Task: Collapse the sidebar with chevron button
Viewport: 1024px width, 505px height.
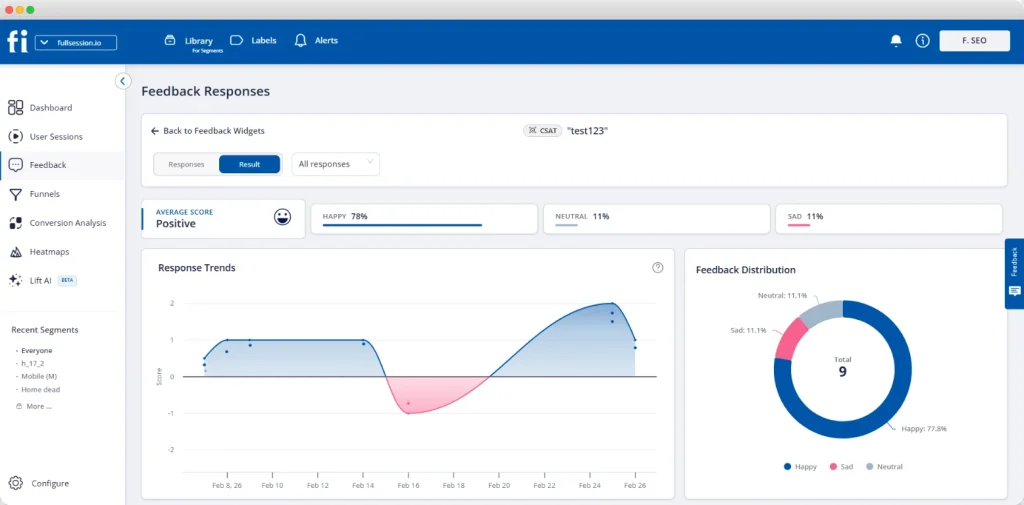Action: tap(122, 81)
